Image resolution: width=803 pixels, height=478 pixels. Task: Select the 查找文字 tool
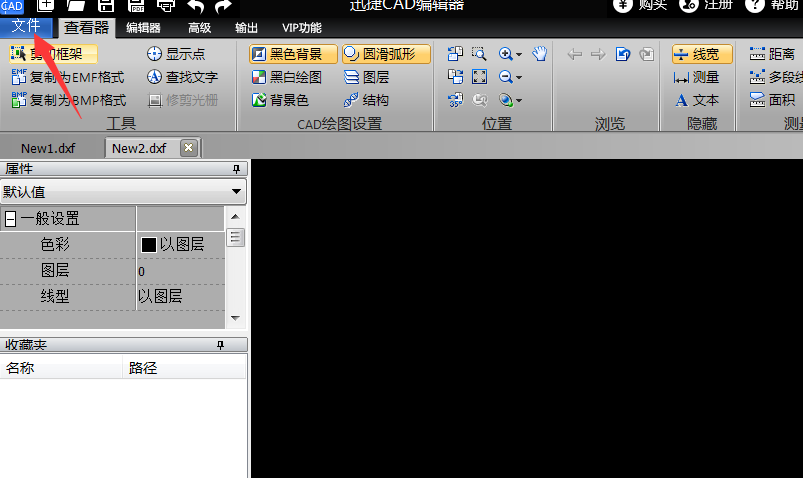pyautogui.click(x=182, y=77)
